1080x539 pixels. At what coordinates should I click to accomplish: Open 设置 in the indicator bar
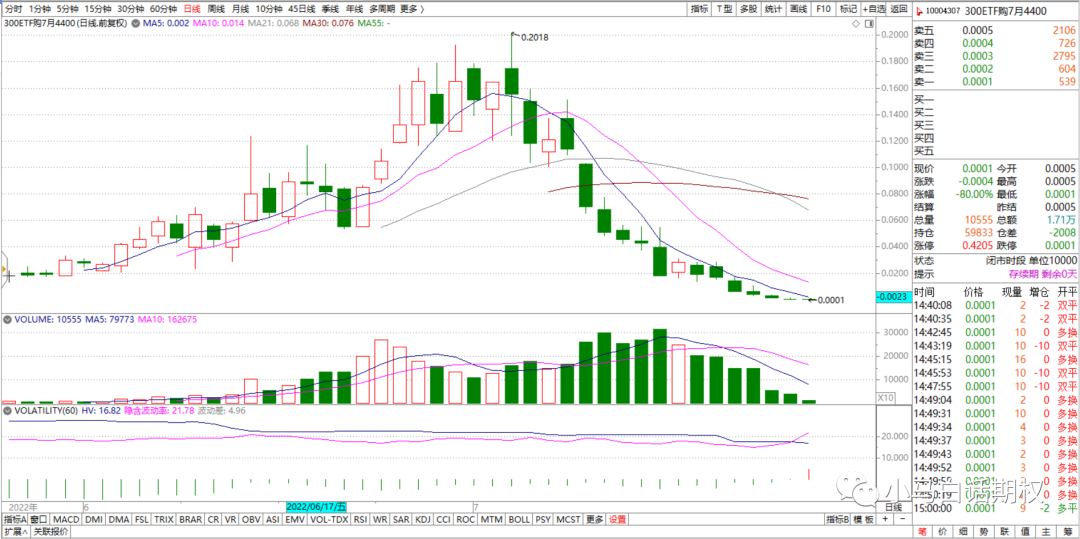point(618,520)
